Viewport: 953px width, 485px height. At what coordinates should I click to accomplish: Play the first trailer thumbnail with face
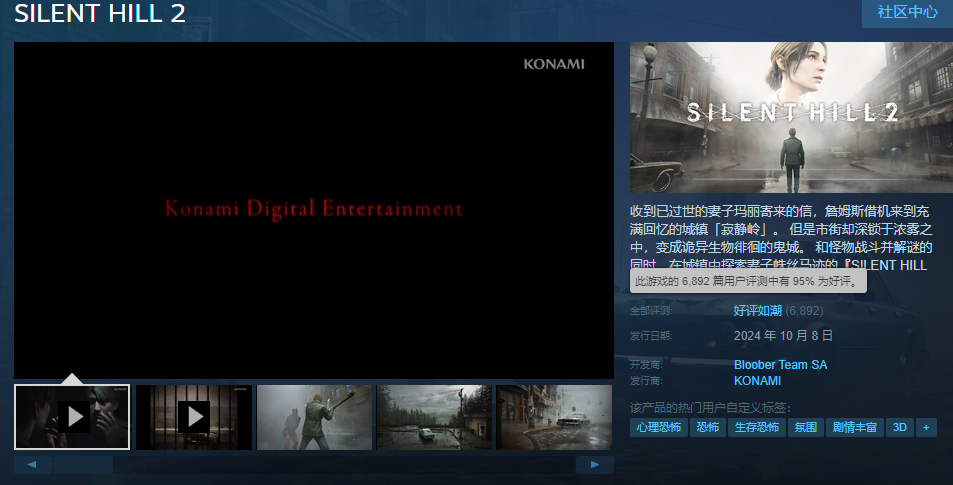pyautogui.click(x=72, y=417)
